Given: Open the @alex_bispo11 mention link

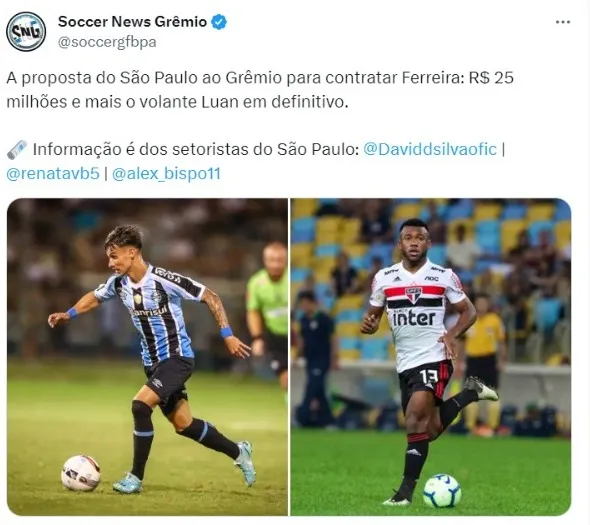Looking at the screenshot, I should (166, 174).
